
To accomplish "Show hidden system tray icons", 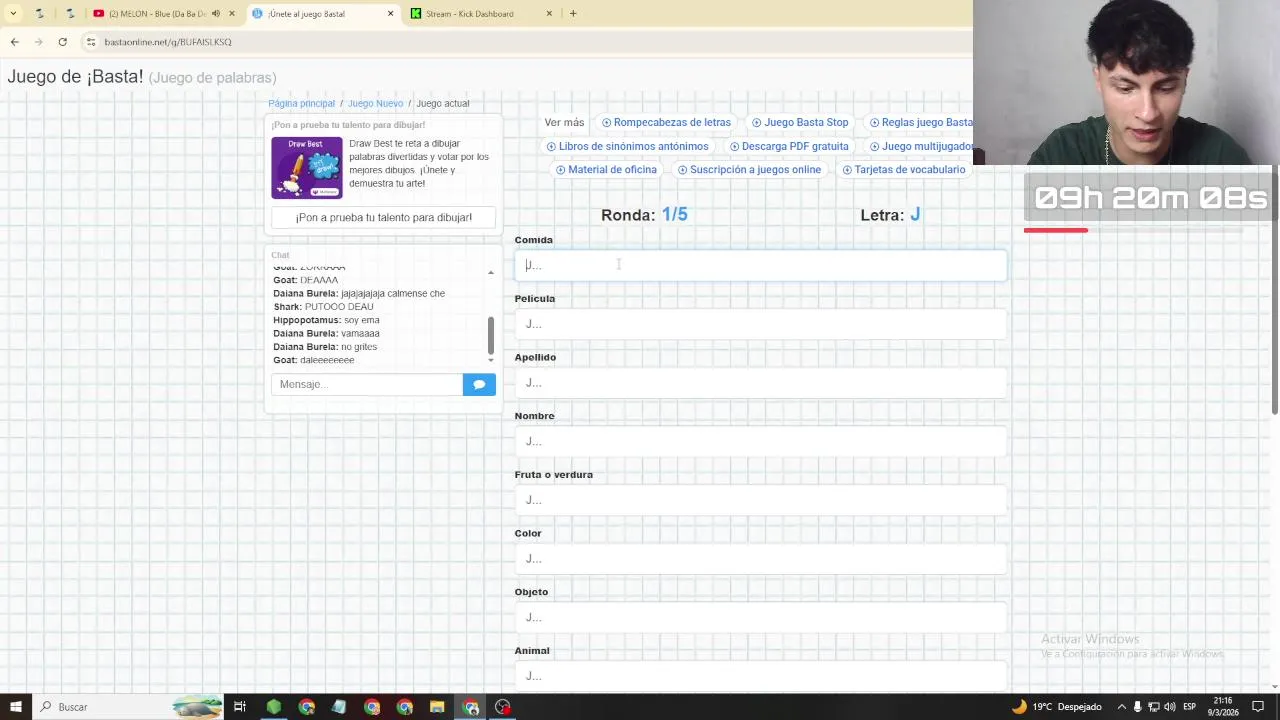I will pos(1121,707).
